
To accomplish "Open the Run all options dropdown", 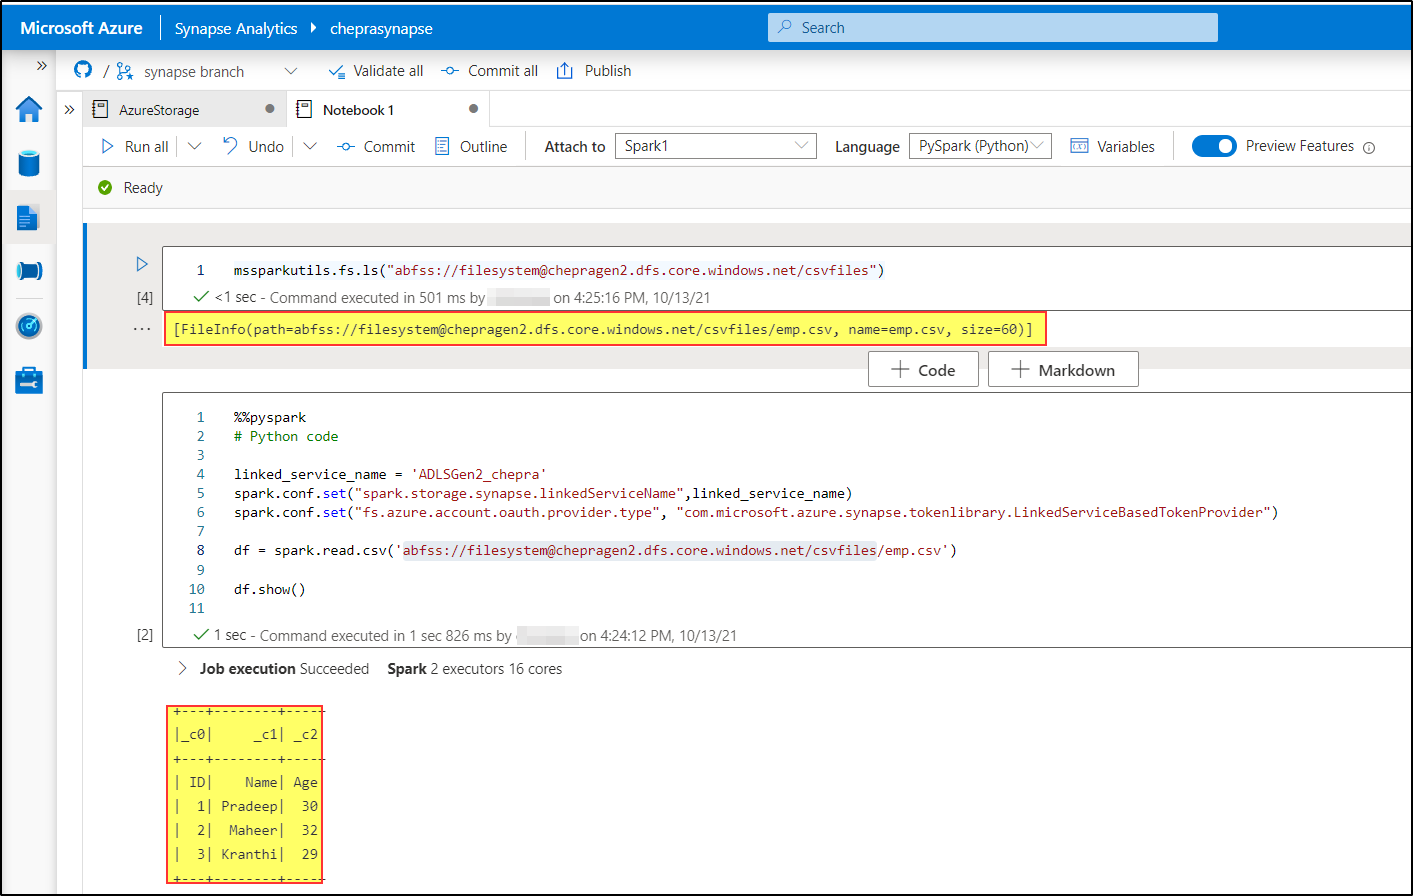I will point(195,146).
